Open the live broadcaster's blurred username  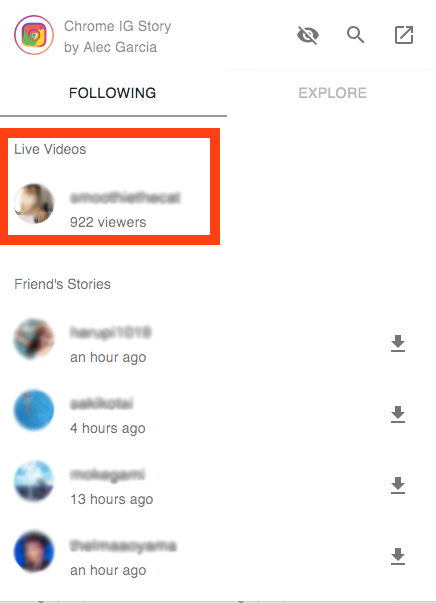pyautogui.click(x=125, y=198)
